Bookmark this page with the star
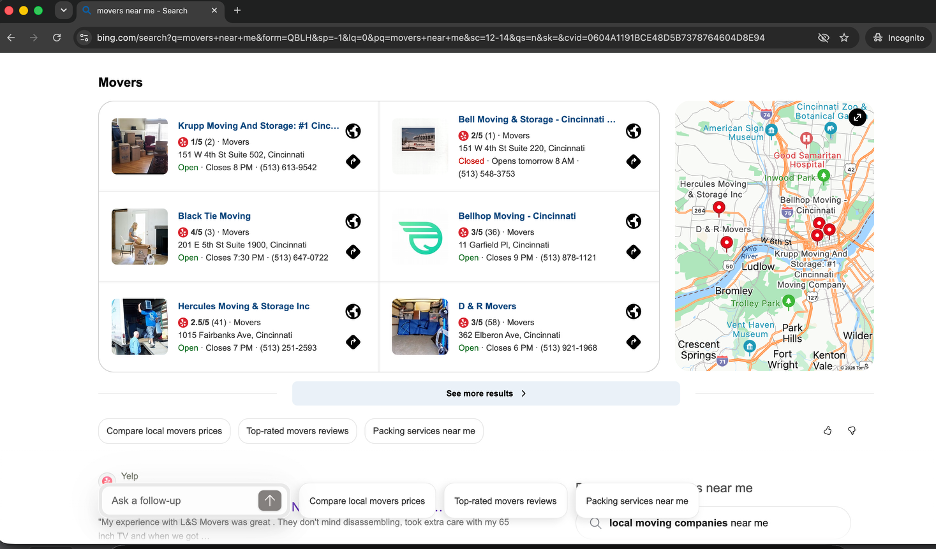Viewport: 936px width, 550px height. [x=844, y=38]
